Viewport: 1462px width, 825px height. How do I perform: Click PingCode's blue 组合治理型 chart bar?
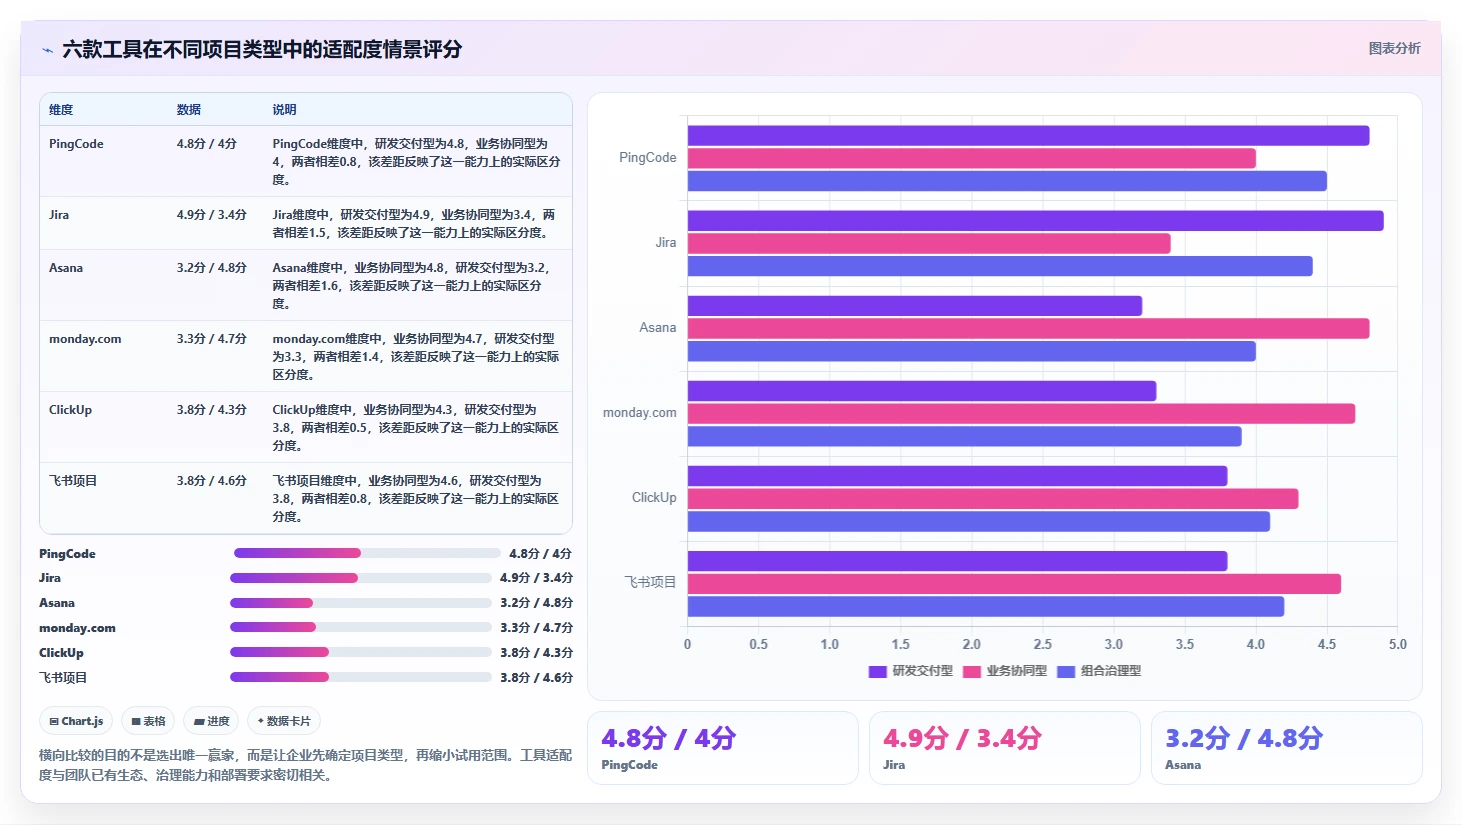point(1007,181)
